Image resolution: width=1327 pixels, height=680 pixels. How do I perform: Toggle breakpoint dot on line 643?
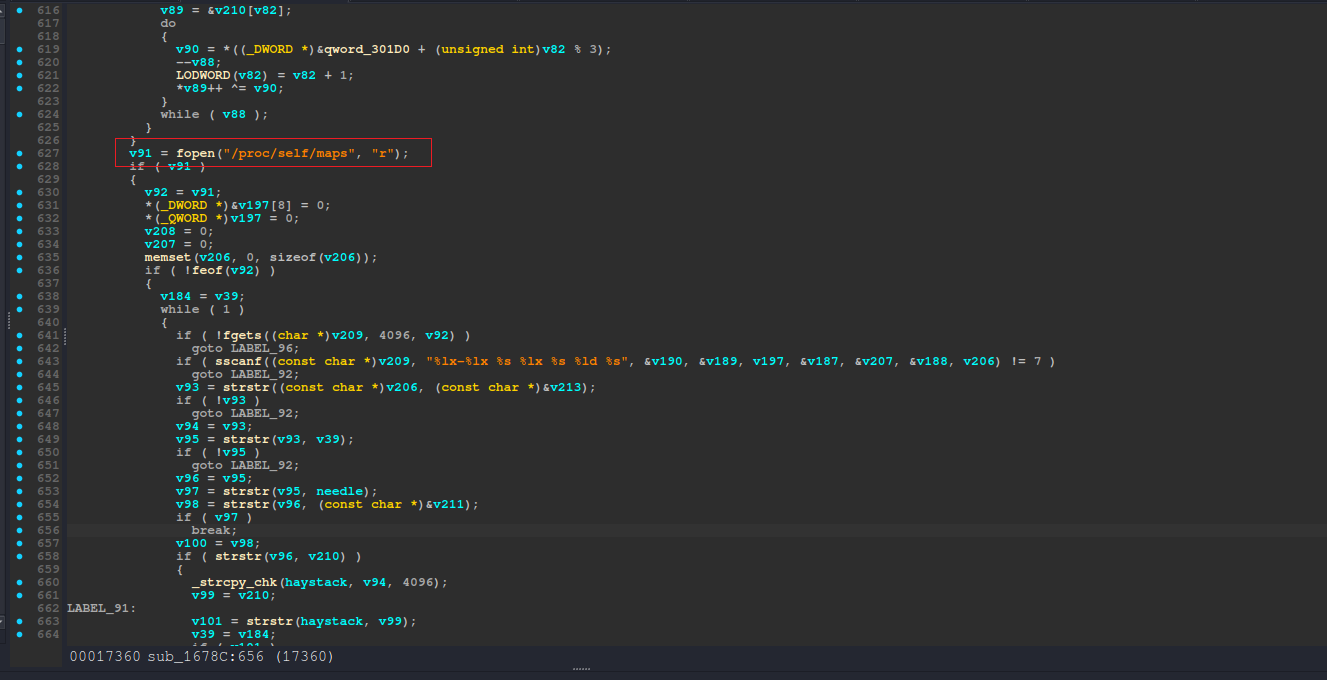pos(21,361)
